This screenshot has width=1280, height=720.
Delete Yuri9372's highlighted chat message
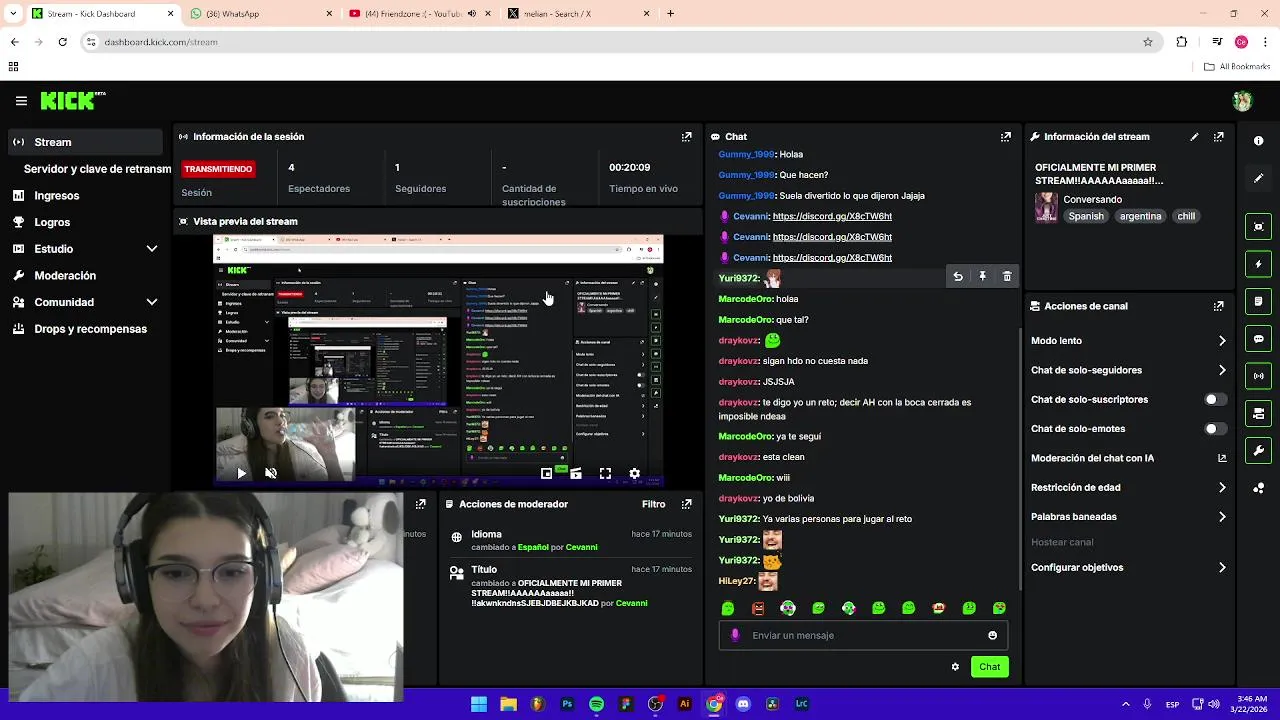[x=1007, y=277]
